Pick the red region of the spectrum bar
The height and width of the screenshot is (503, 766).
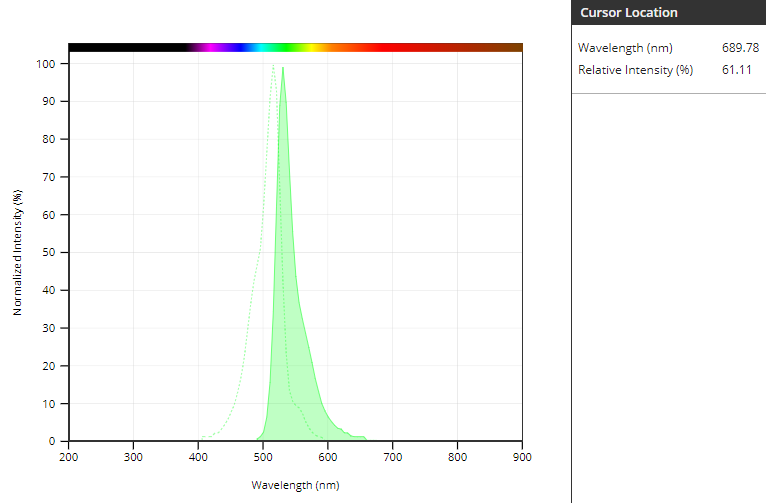[400, 47]
